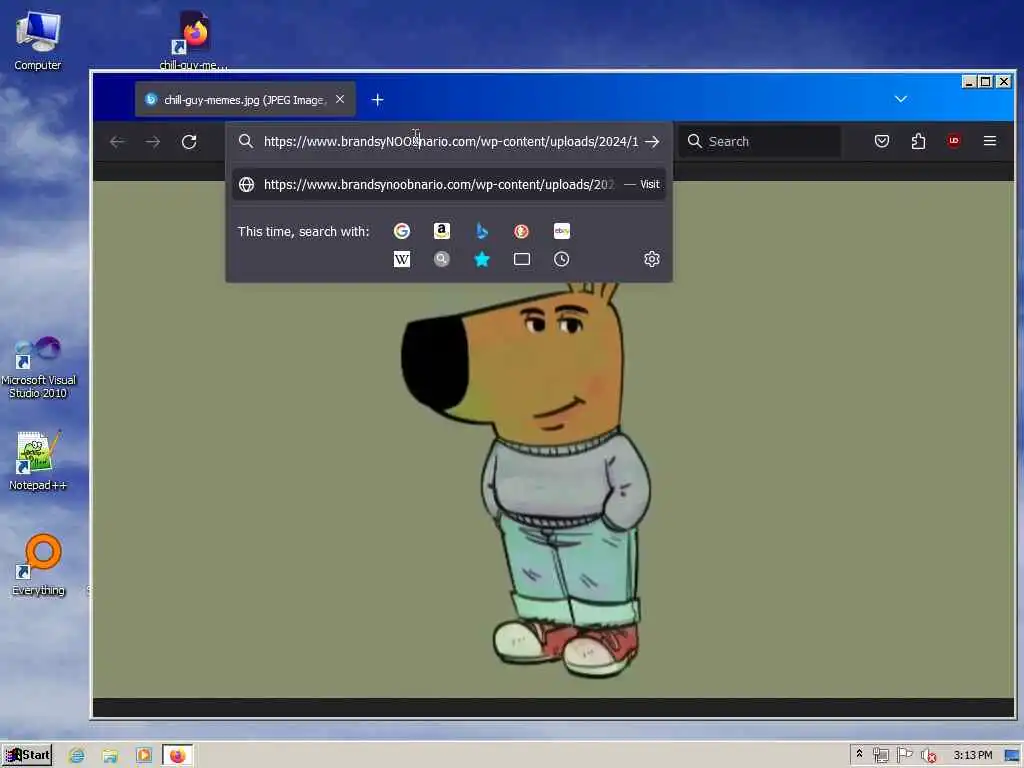Image resolution: width=1024 pixels, height=768 pixels.
Task: Select Notepad++ desktop shortcut
Action: tap(38, 460)
